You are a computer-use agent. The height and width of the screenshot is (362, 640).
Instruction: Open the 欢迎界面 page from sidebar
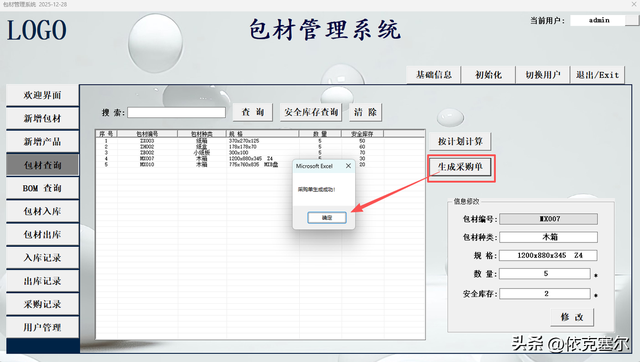[x=42, y=95]
